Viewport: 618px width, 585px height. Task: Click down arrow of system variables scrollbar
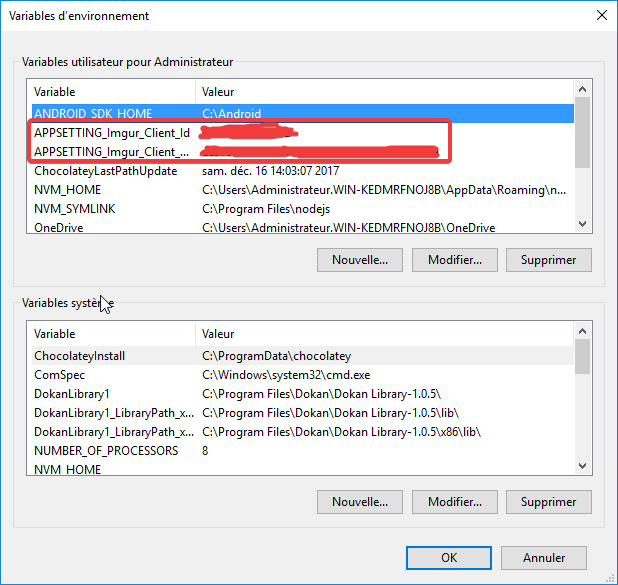[x=583, y=466]
